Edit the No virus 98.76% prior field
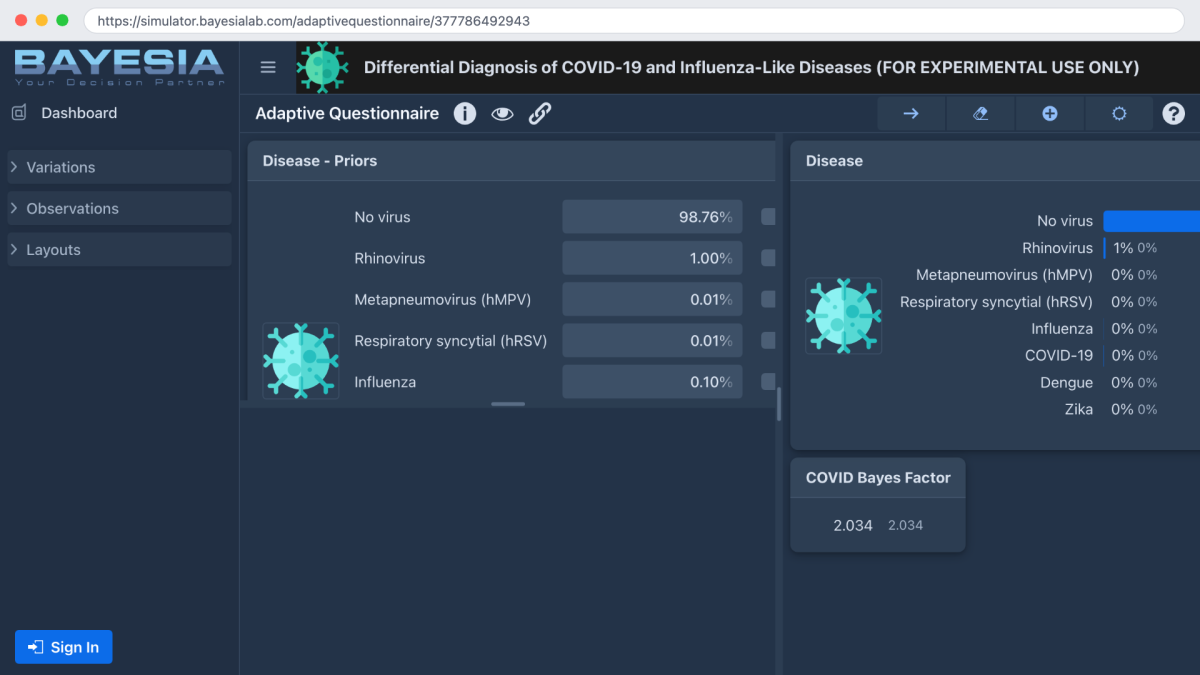The image size is (1200, 675). pyautogui.click(x=652, y=217)
